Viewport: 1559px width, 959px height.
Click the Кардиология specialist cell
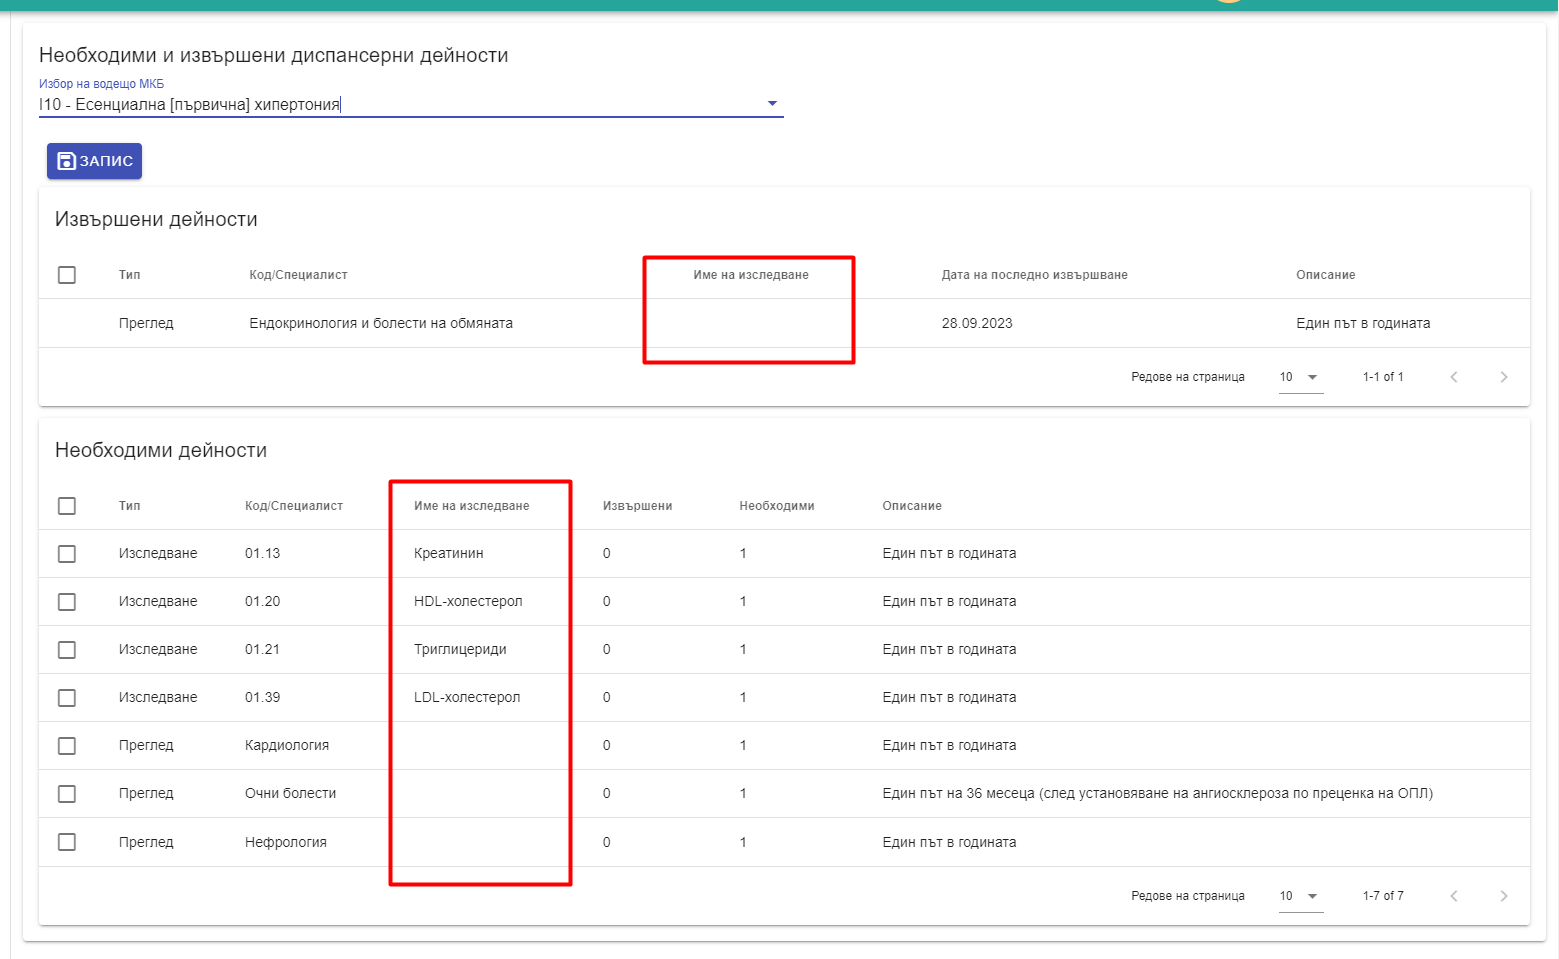pyautogui.click(x=287, y=745)
